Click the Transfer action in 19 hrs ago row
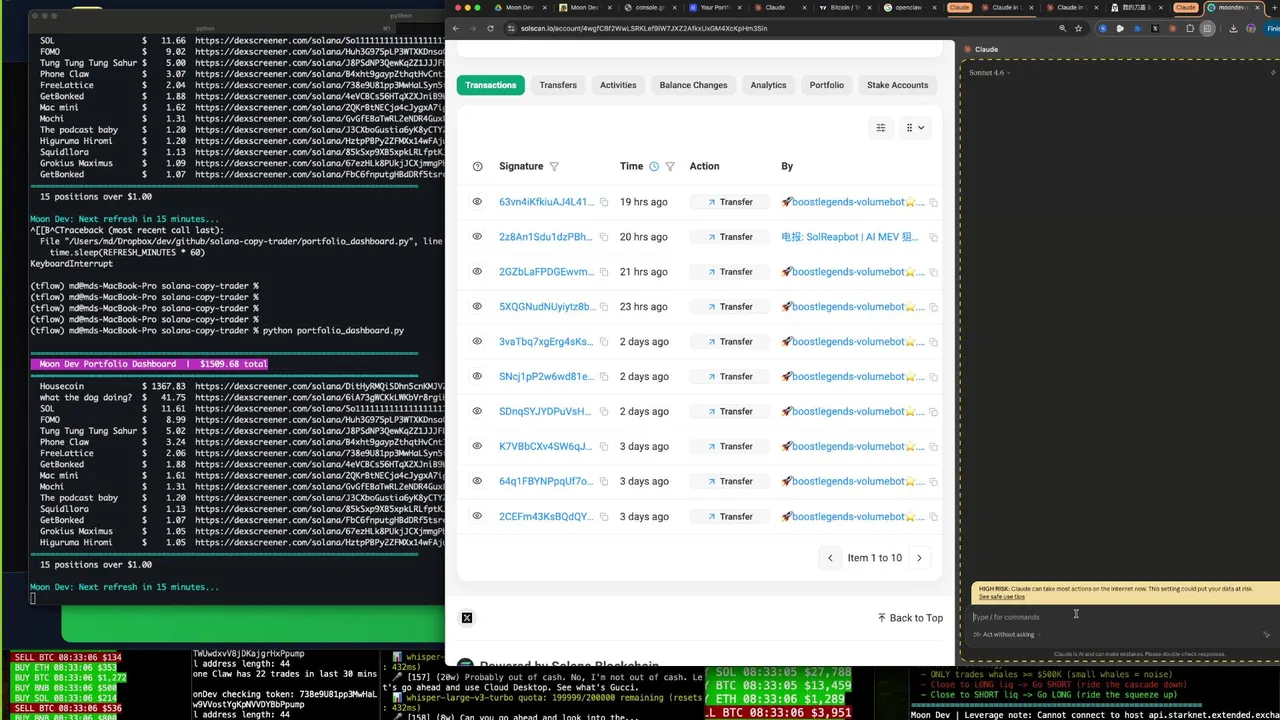The image size is (1280, 720). pos(730,202)
